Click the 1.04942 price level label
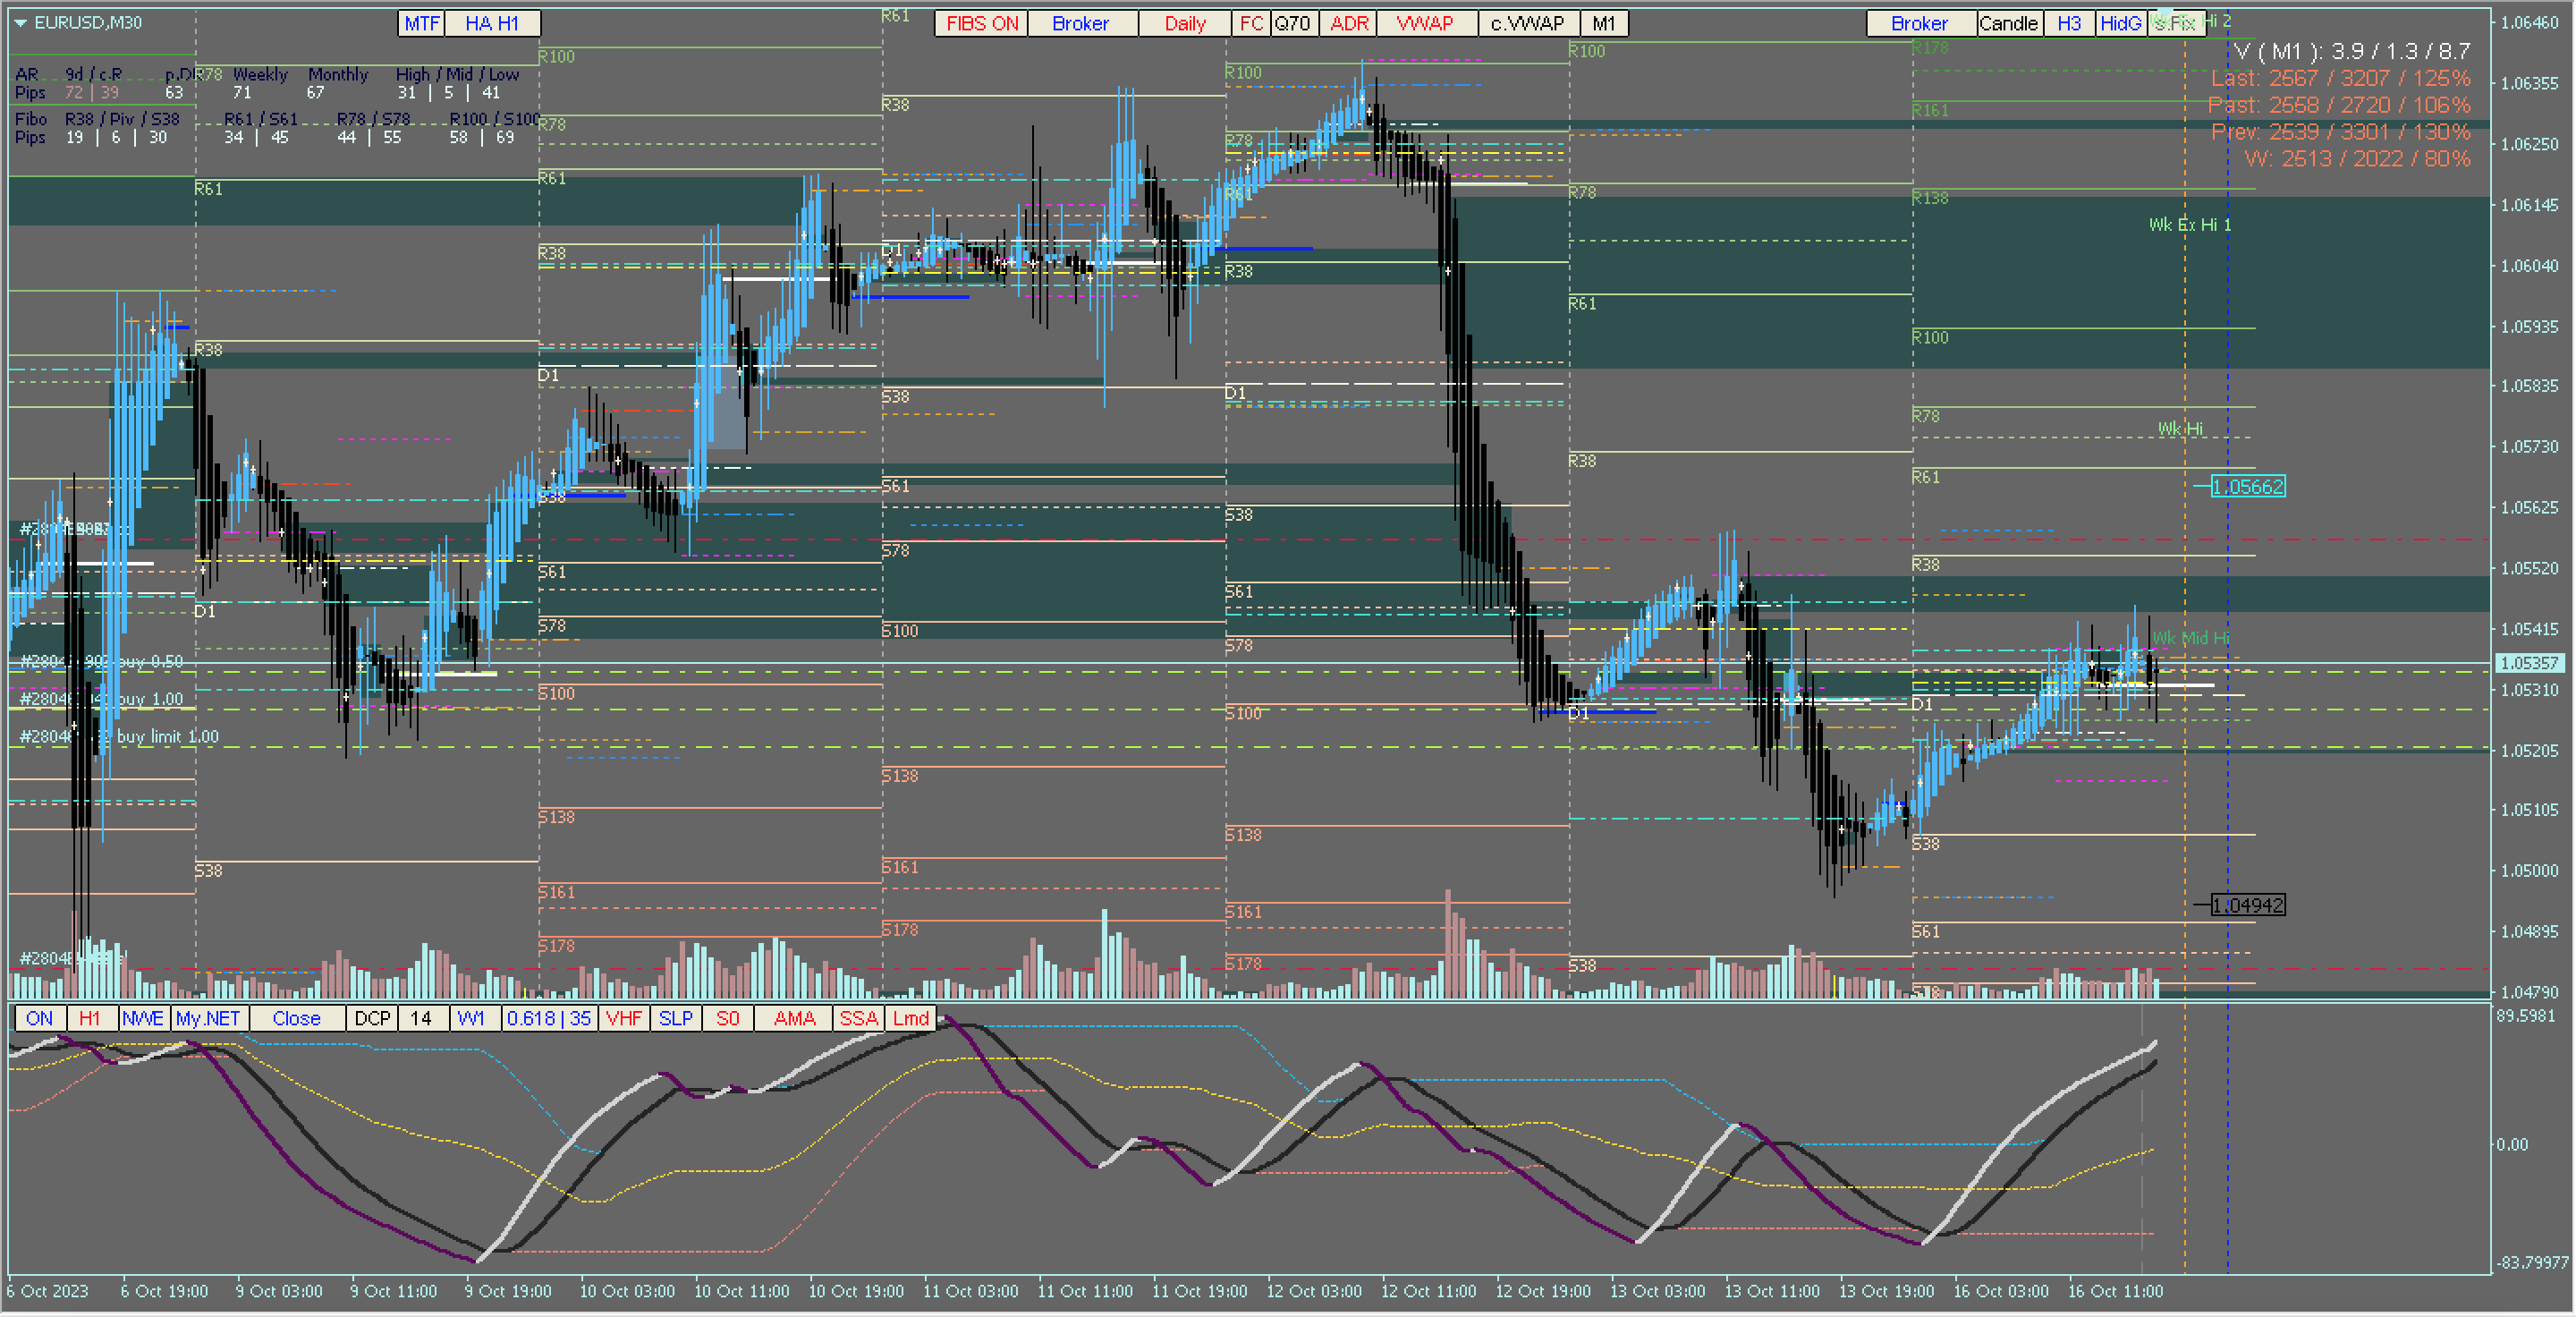The height and width of the screenshot is (1317, 2576). pos(2247,905)
